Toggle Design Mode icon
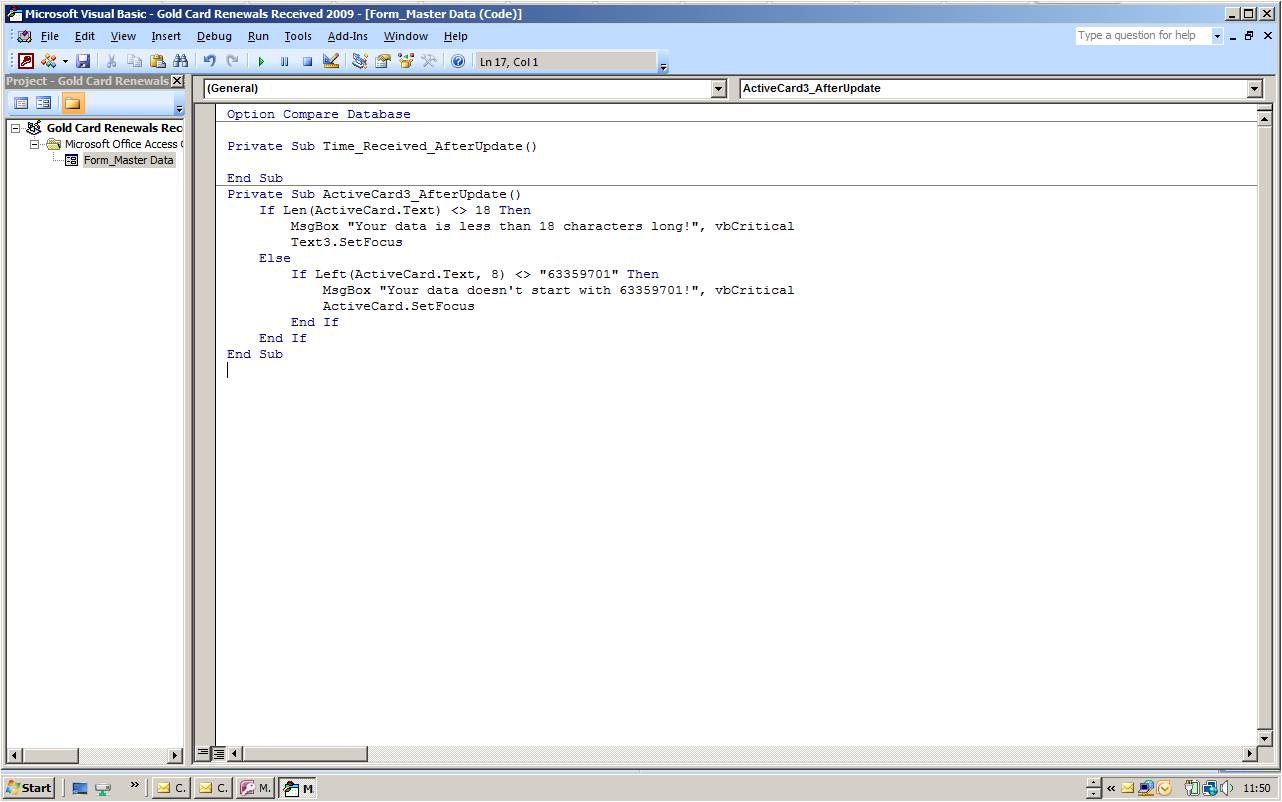The image size is (1282, 802). click(x=331, y=62)
